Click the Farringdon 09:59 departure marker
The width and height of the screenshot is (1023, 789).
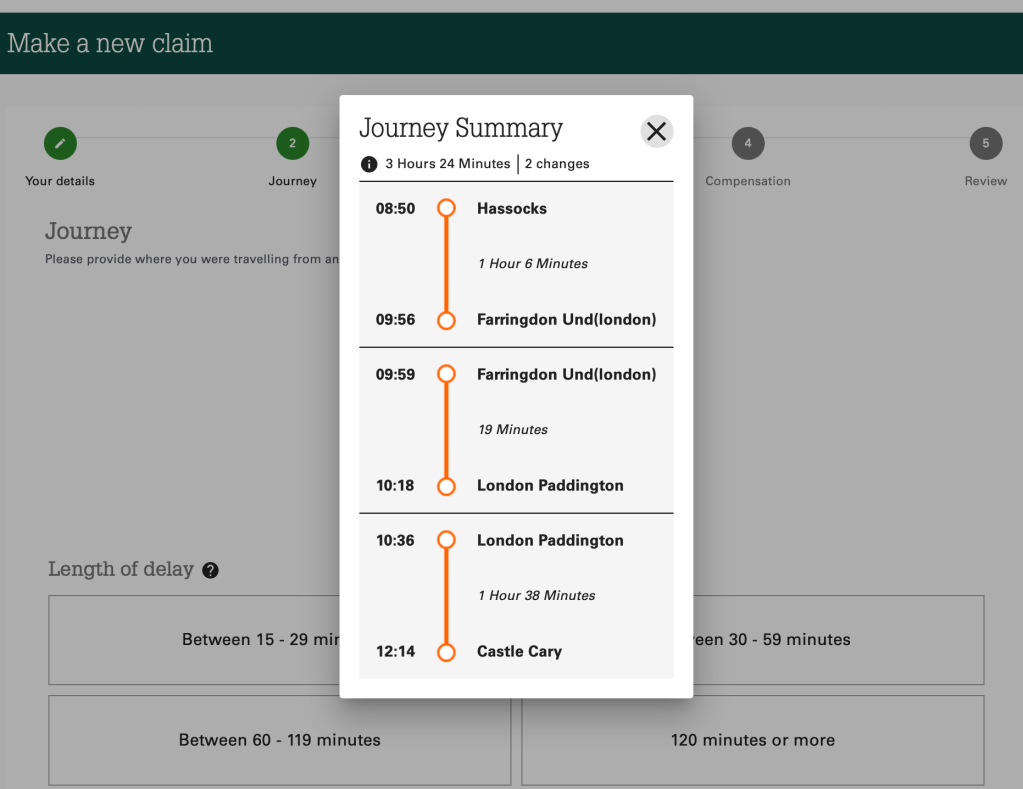point(447,375)
